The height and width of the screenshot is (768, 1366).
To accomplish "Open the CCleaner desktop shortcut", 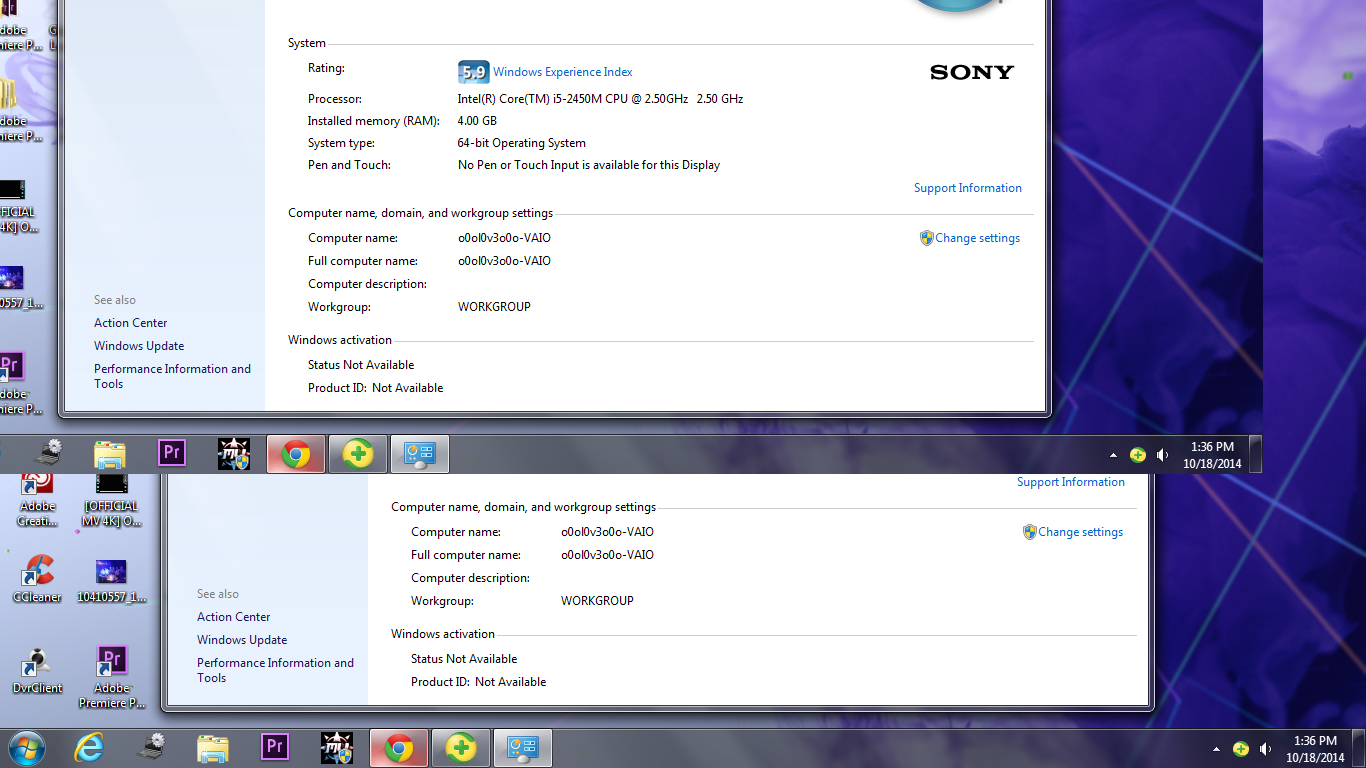I will [37, 579].
